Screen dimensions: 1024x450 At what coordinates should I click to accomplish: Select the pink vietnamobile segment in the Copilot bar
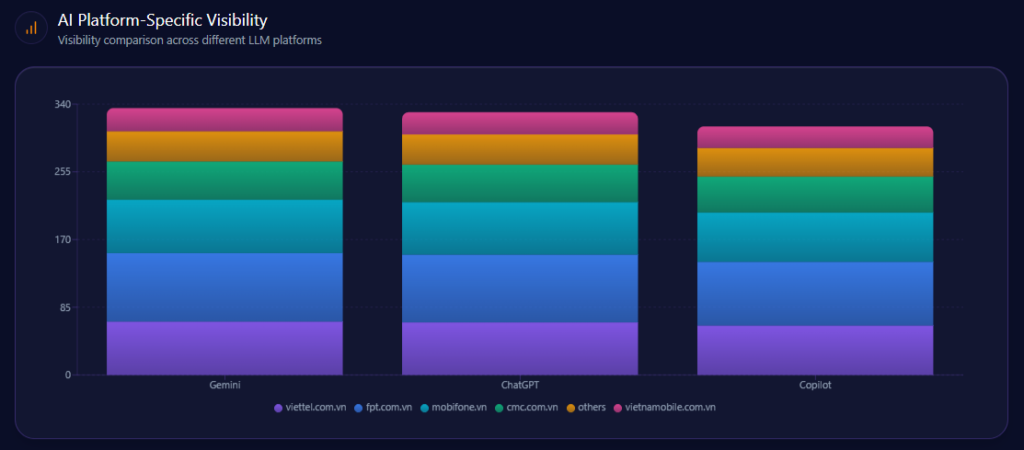[815, 137]
